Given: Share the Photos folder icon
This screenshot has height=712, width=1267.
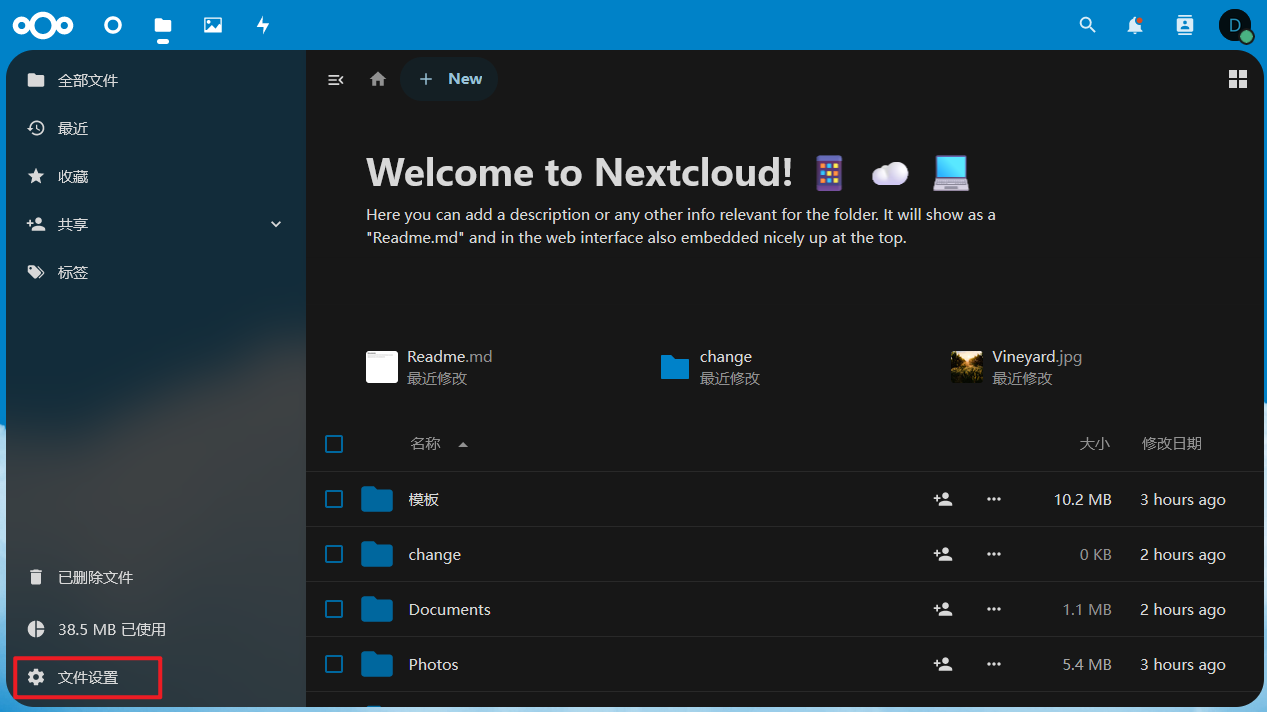Looking at the screenshot, I should coord(942,664).
